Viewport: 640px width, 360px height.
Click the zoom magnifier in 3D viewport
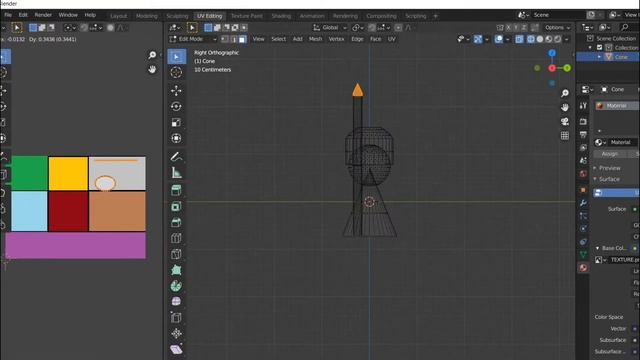pyautogui.click(x=565, y=93)
